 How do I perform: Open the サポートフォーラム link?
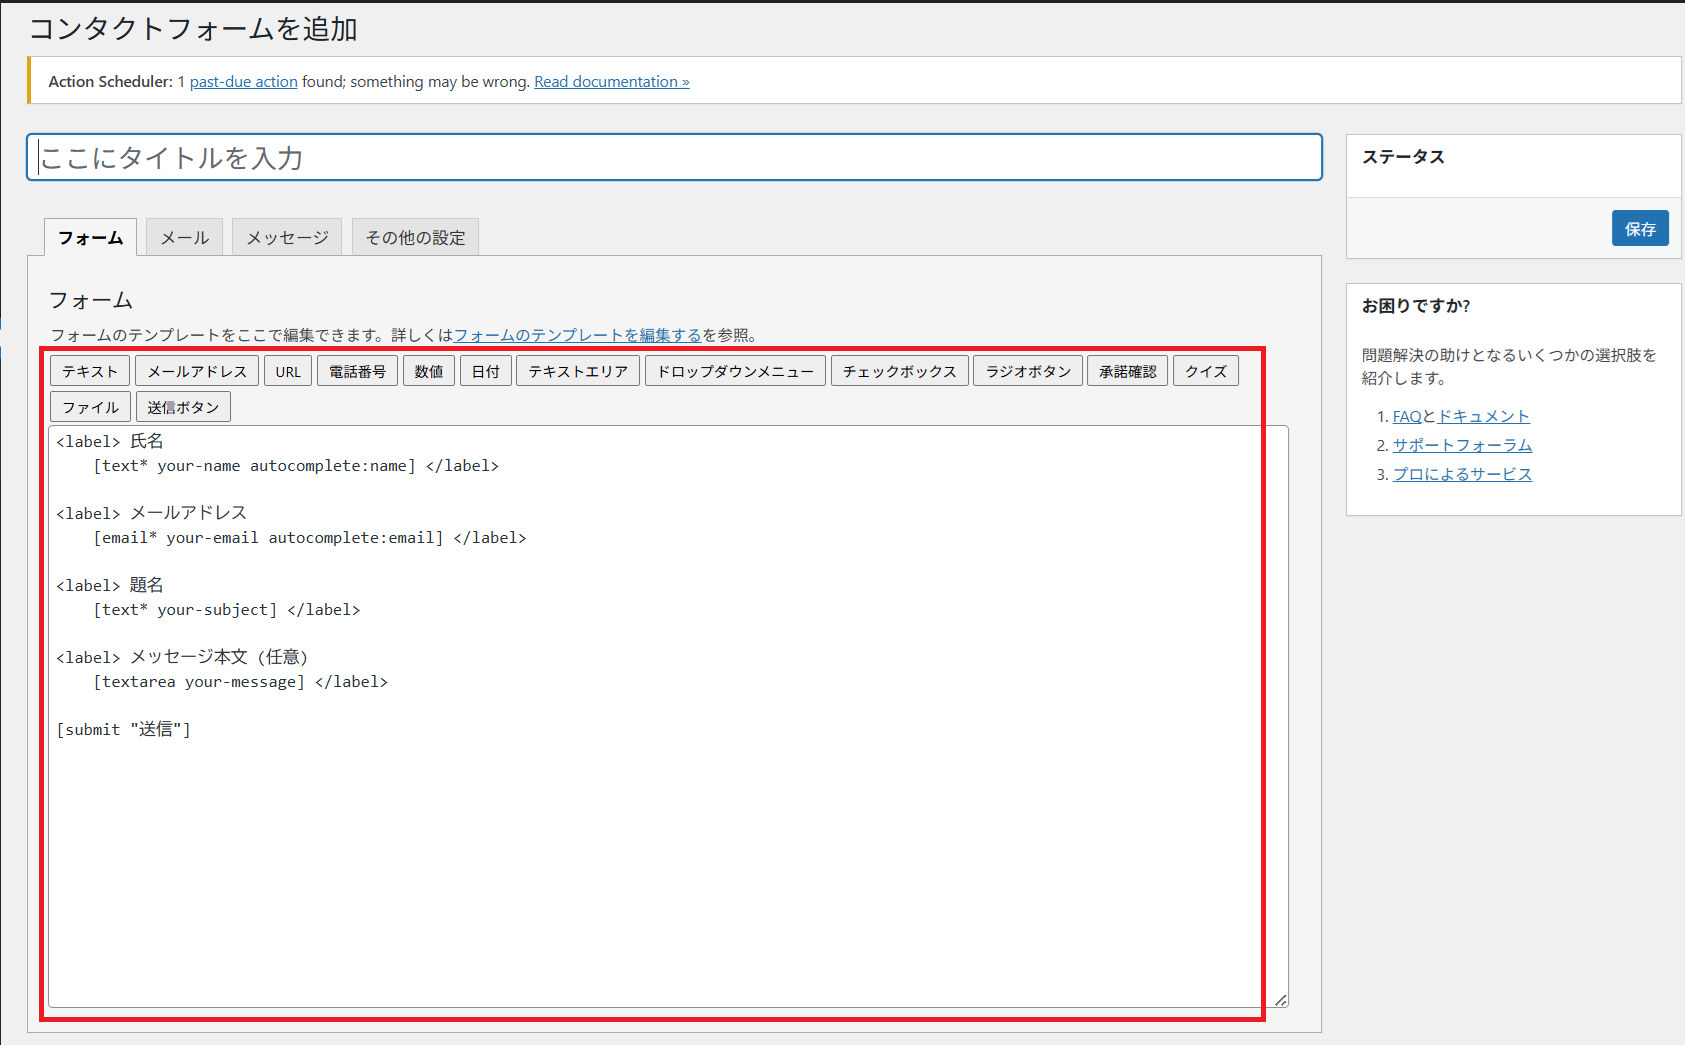point(1462,445)
